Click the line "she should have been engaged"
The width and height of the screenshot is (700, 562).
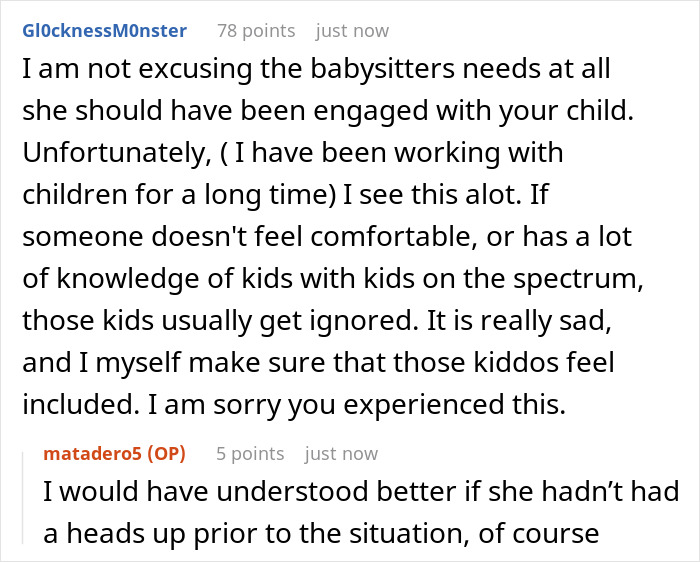pos(225,111)
